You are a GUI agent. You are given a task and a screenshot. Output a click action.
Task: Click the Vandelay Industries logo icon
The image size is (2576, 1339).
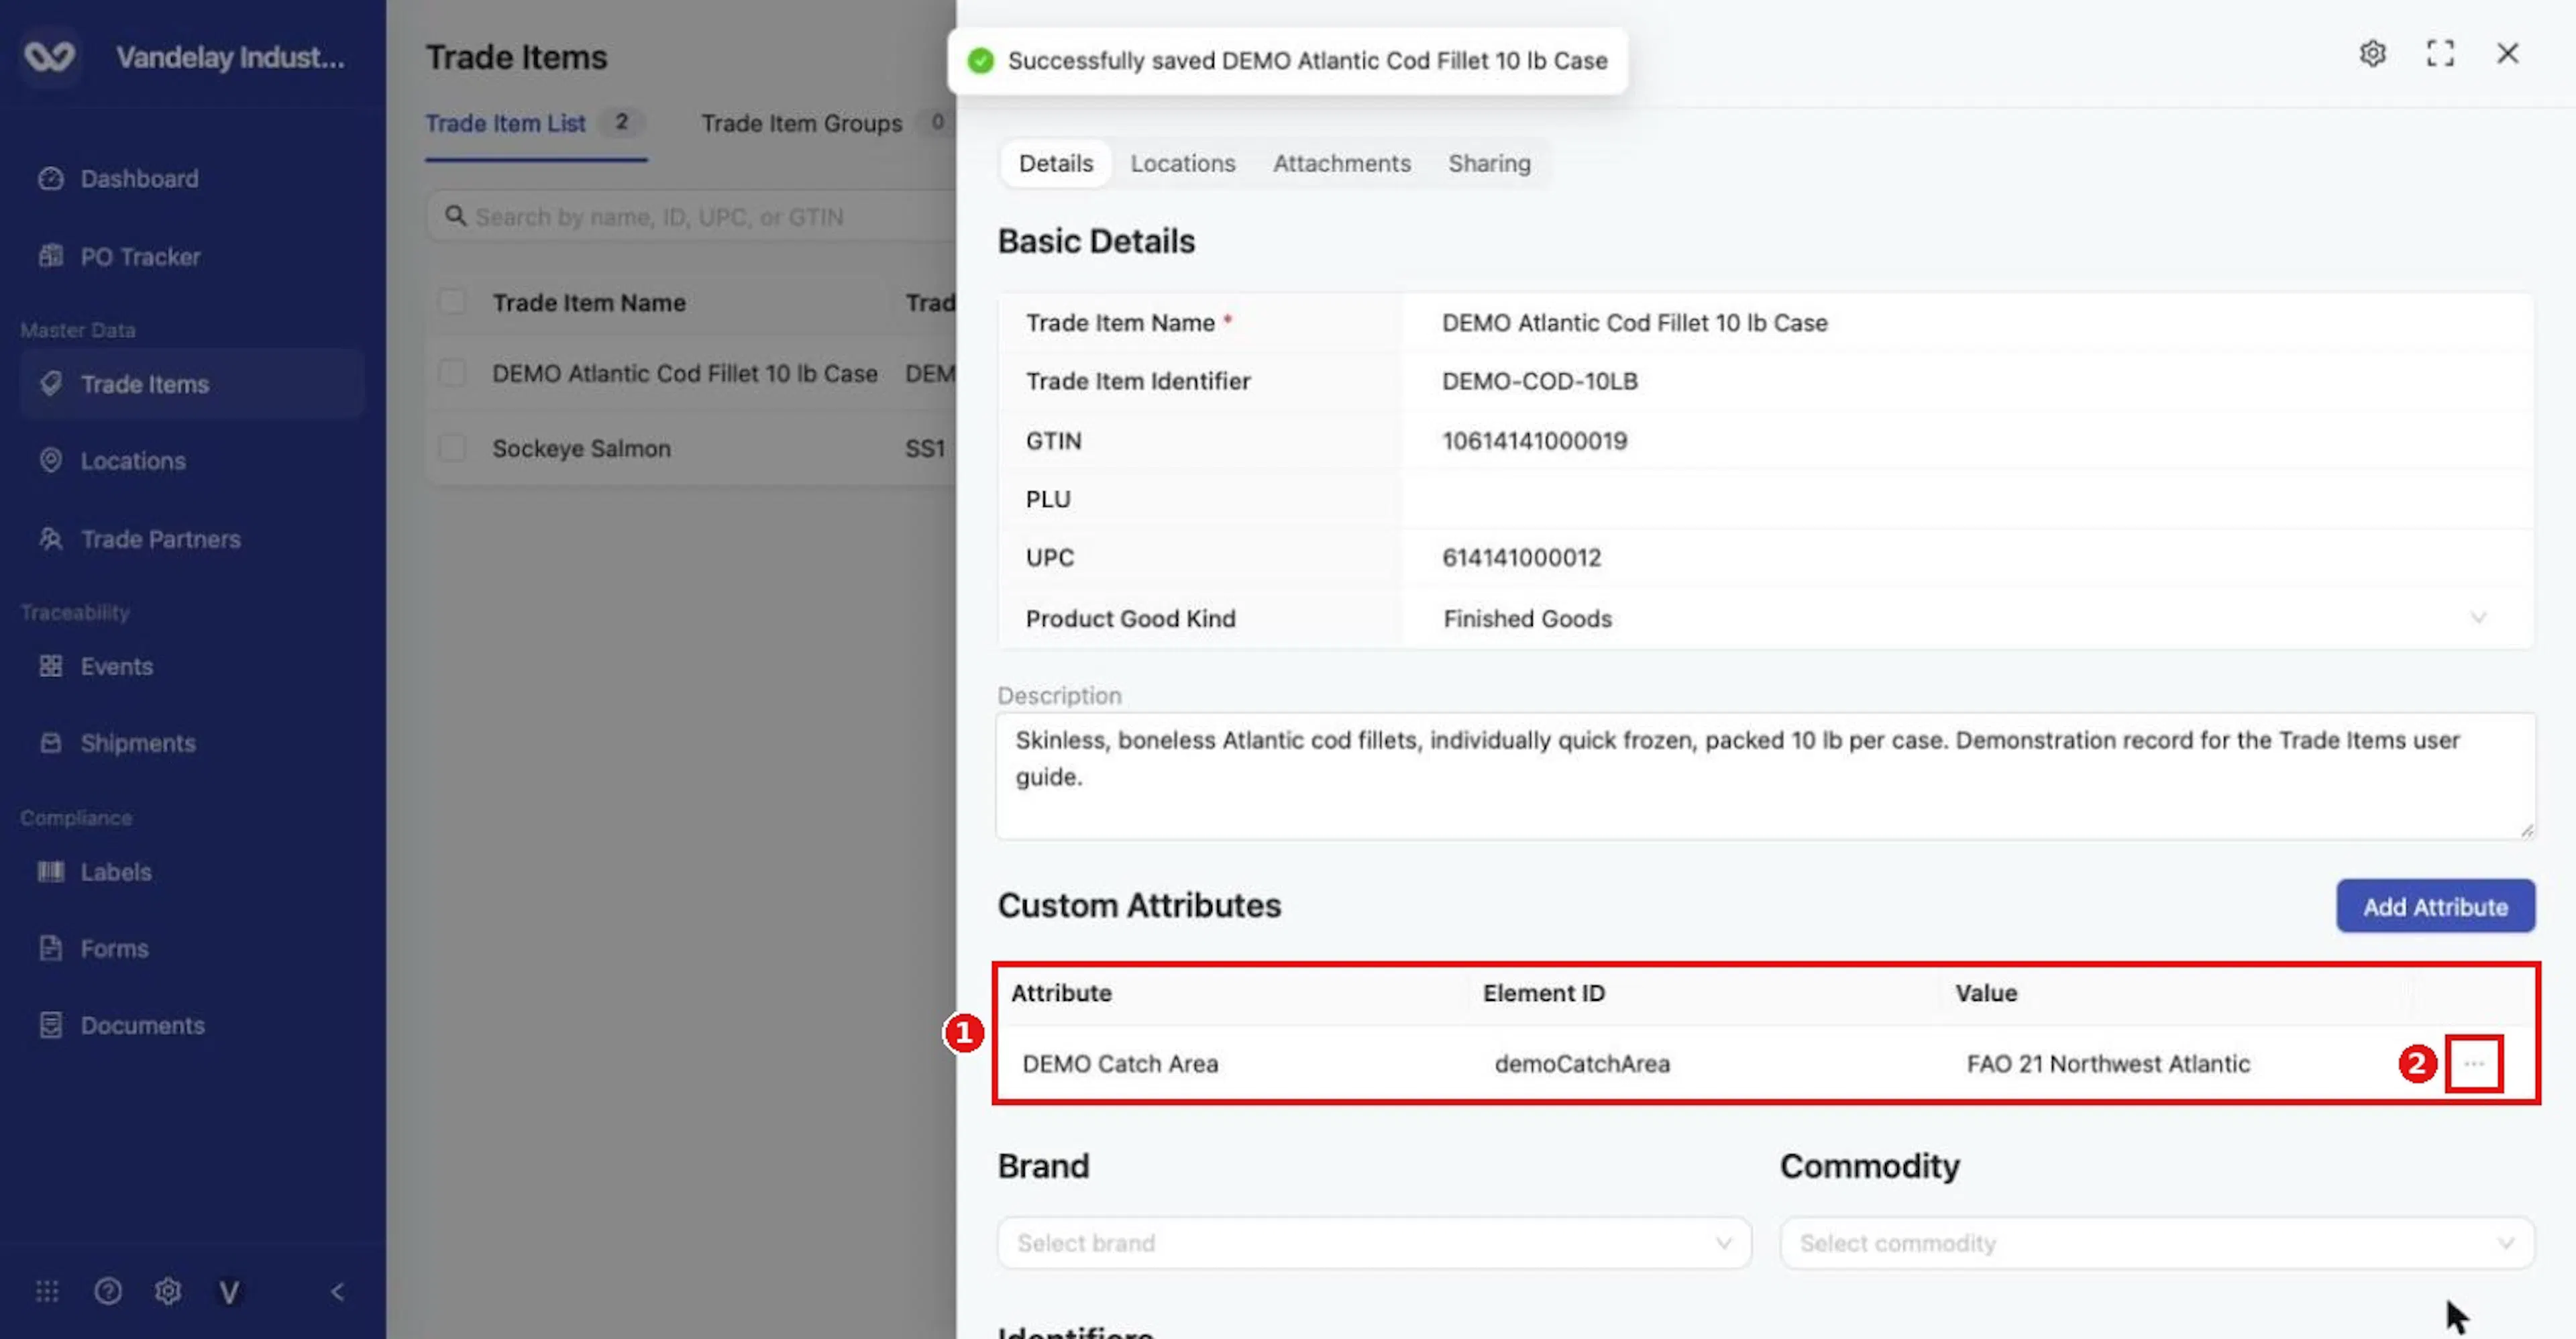click(x=49, y=57)
